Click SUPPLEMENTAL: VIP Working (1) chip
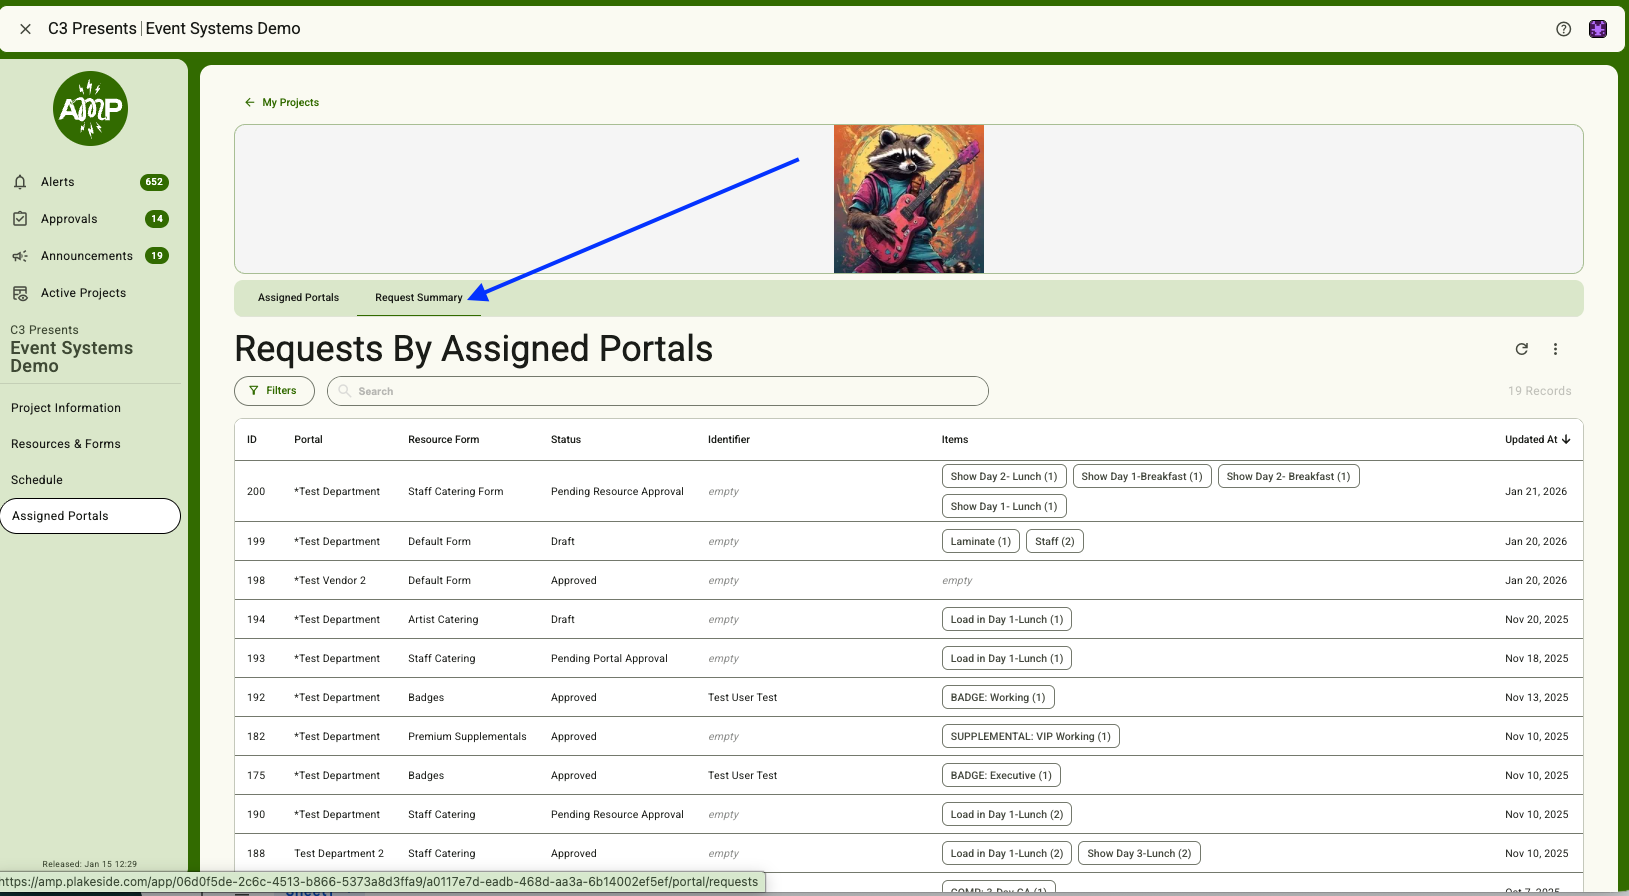 tap(1031, 737)
